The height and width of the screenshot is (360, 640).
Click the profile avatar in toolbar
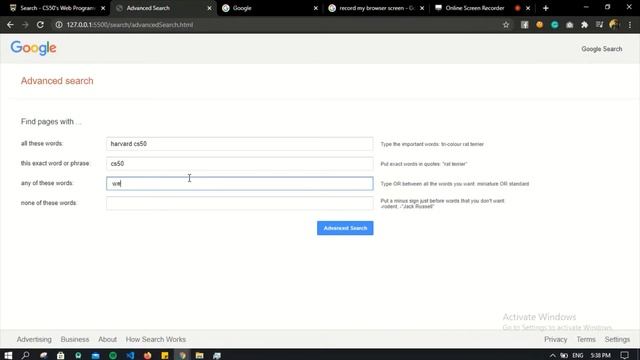pyautogui.click(x=614, y=24)
